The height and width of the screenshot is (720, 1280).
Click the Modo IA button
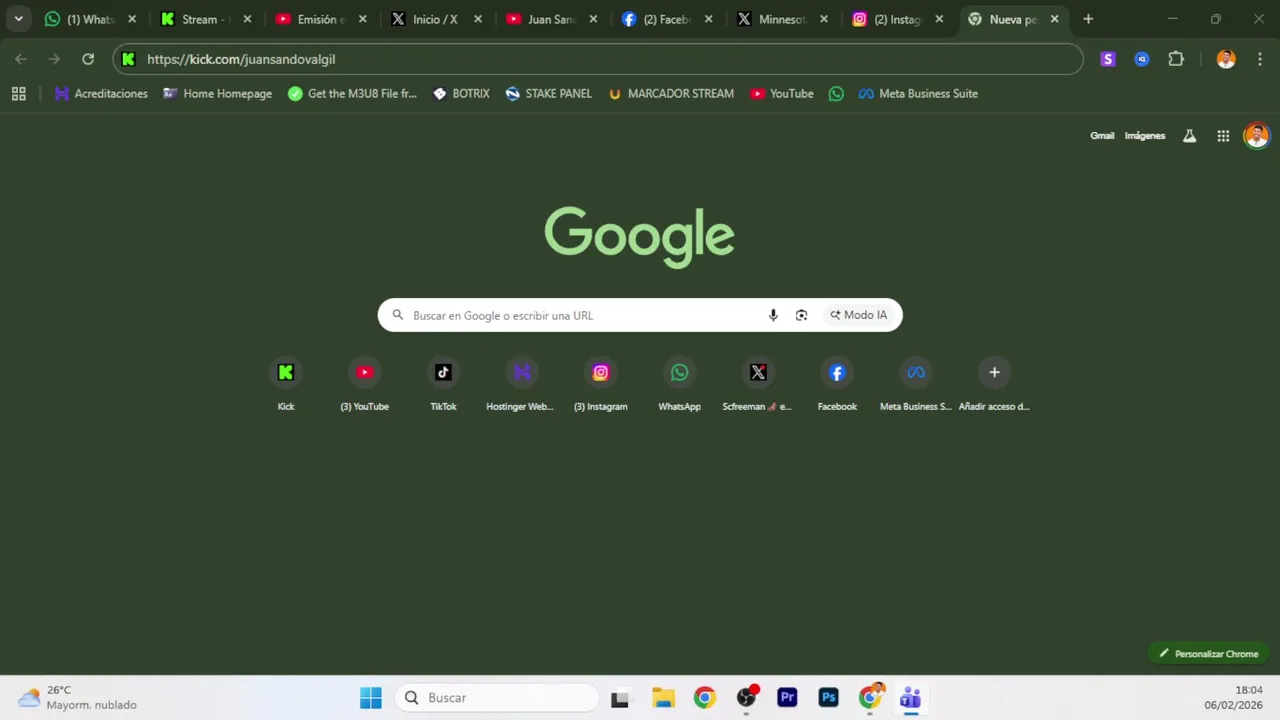tap(858, 315)
